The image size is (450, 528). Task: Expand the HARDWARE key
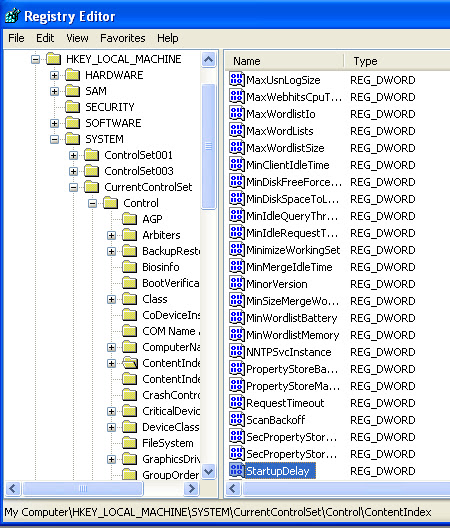tap(54, 75)
